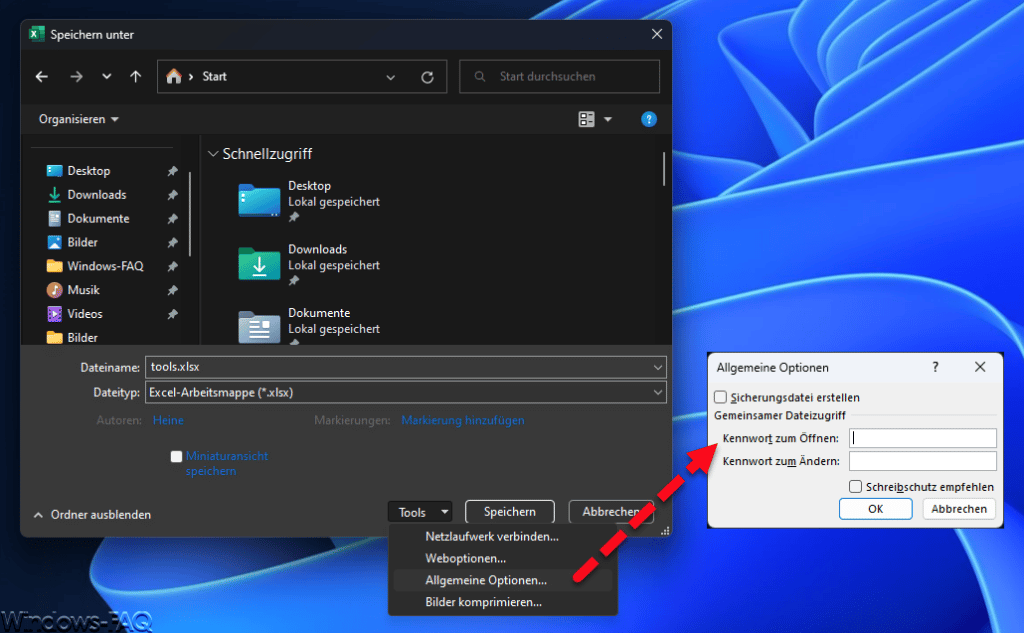This screenshot has height=633, width=1024.
Task: Collapse folders with Ordner ausblenden
Action: pos(92,515)
